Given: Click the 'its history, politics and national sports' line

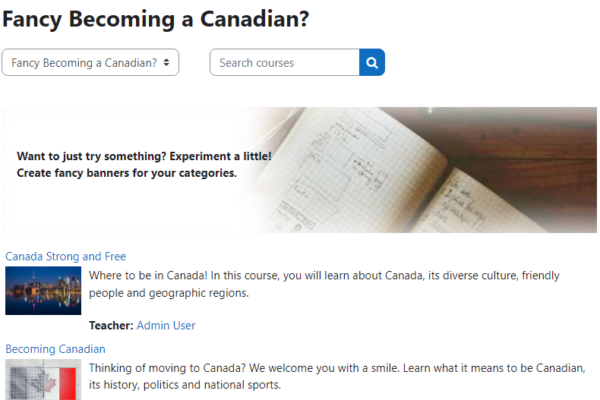Looking at the screenshot, I should click(x=185, y=385).
